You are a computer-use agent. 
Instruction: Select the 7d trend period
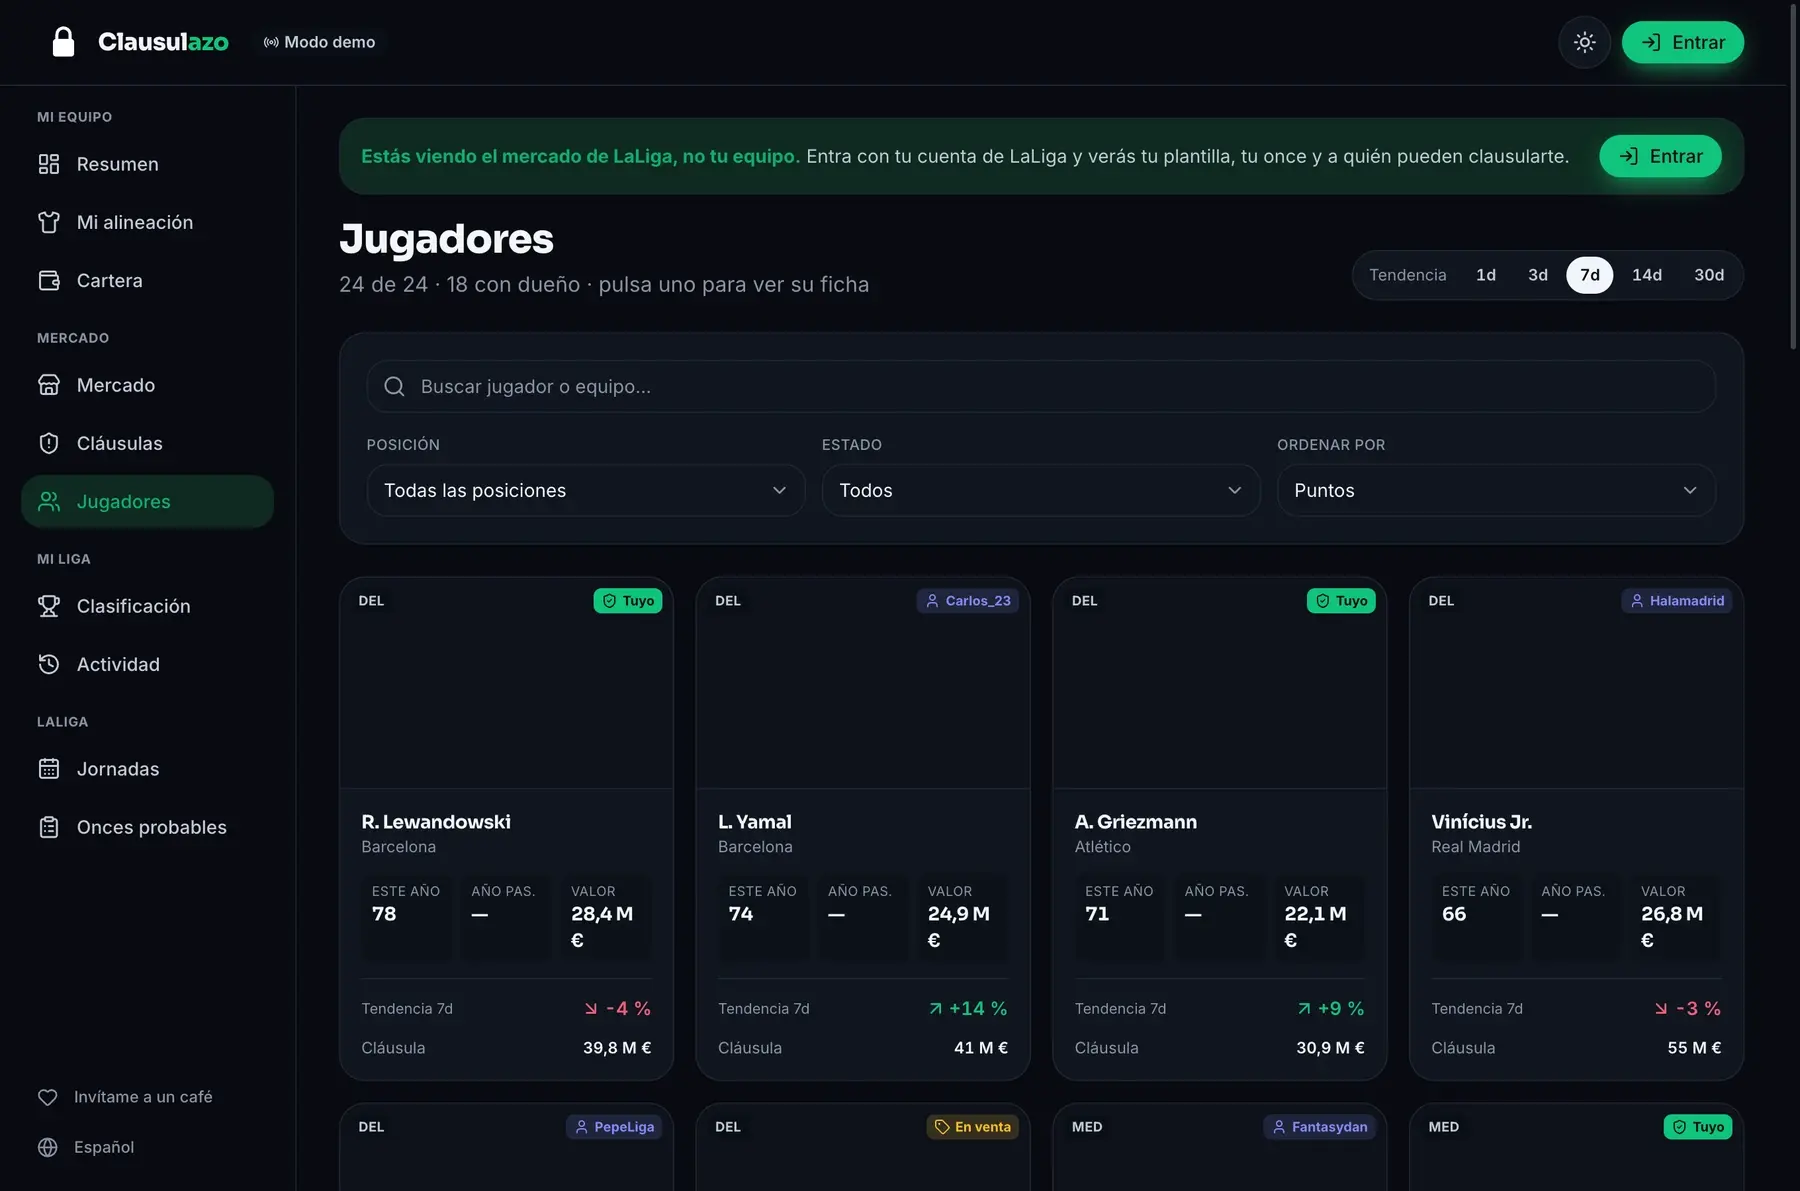(1590, 275)
